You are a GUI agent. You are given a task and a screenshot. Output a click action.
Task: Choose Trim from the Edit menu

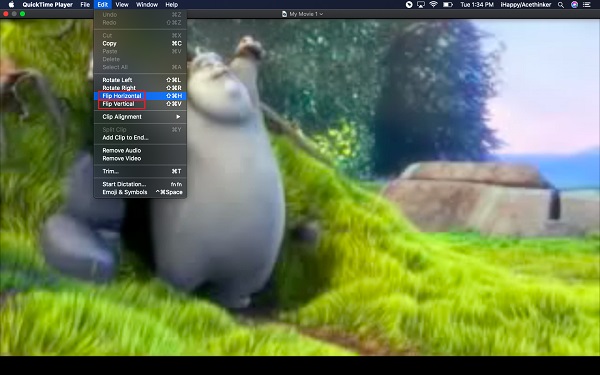click(140, 171)
